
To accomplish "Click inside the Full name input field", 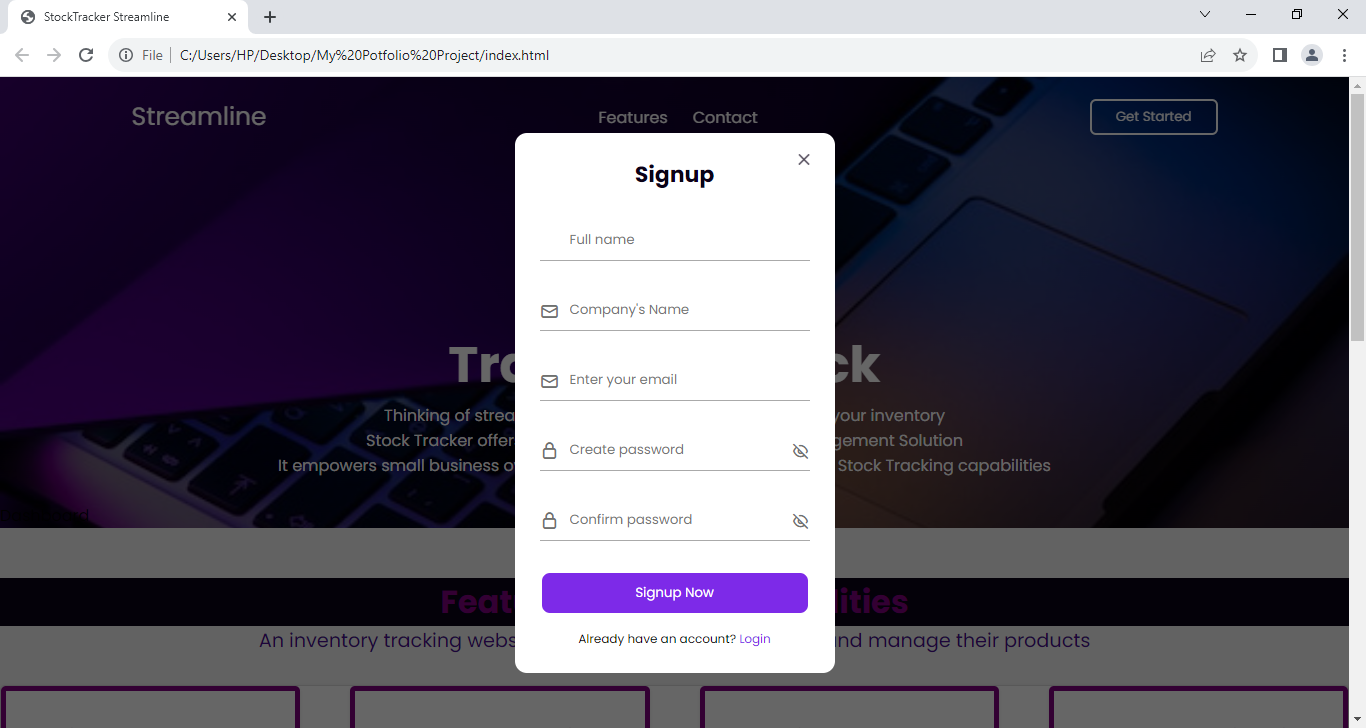I will click(x=674, y=239).
